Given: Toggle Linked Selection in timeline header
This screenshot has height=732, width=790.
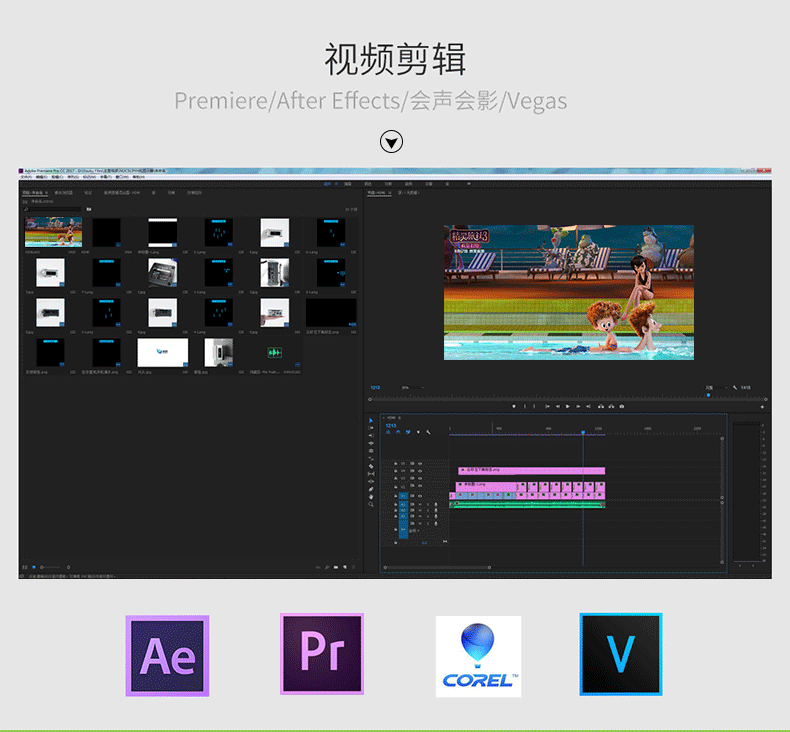Looking at the screenshot, I should 408,432.
